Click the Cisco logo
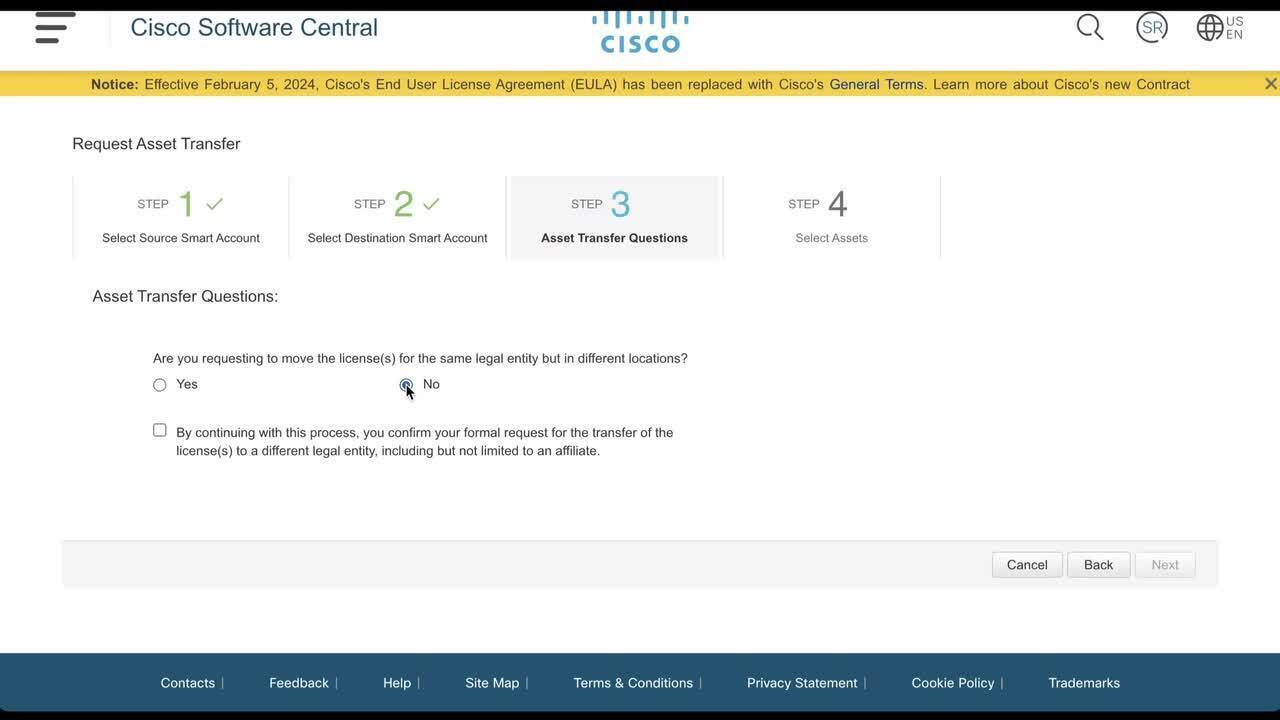1280x720 pixels. pos(640,31)
